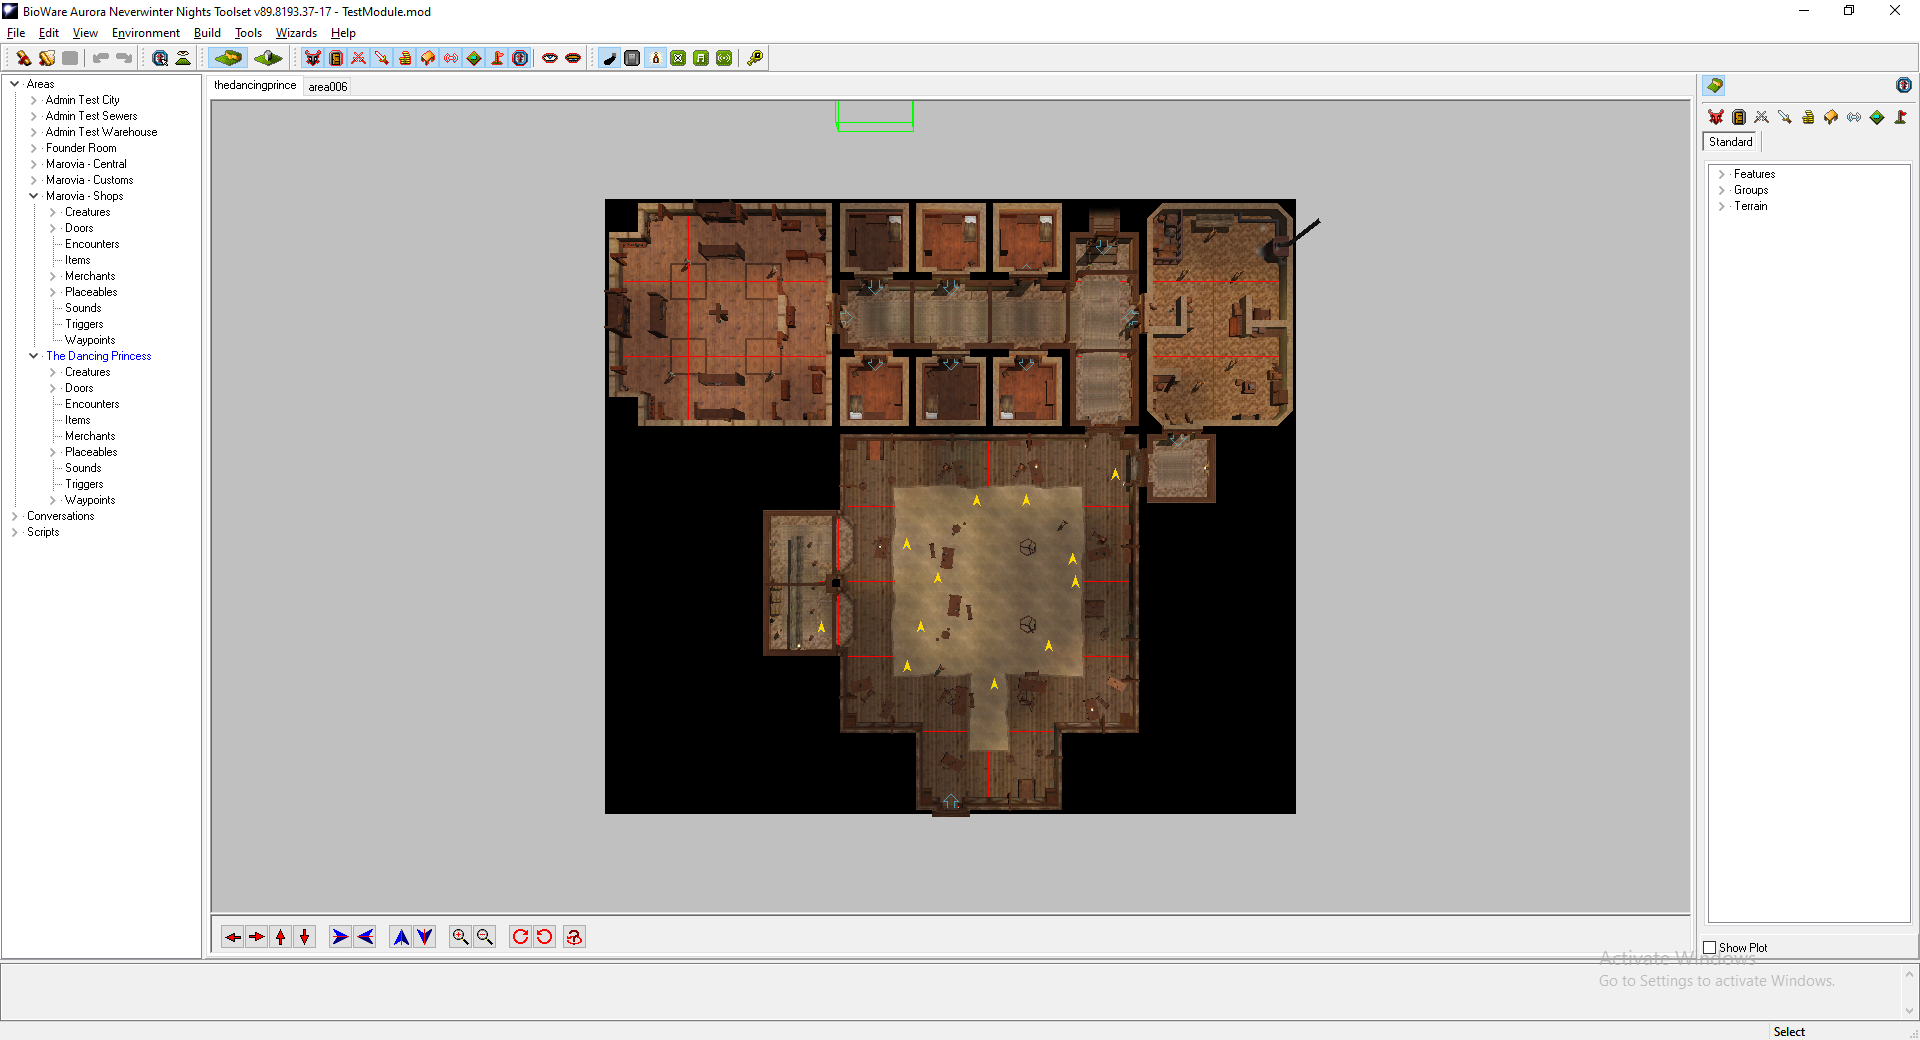Open the Placeables palette (table icon)
Viewport: 1920px width, 1040px height.
click(x=1831, y=117)
